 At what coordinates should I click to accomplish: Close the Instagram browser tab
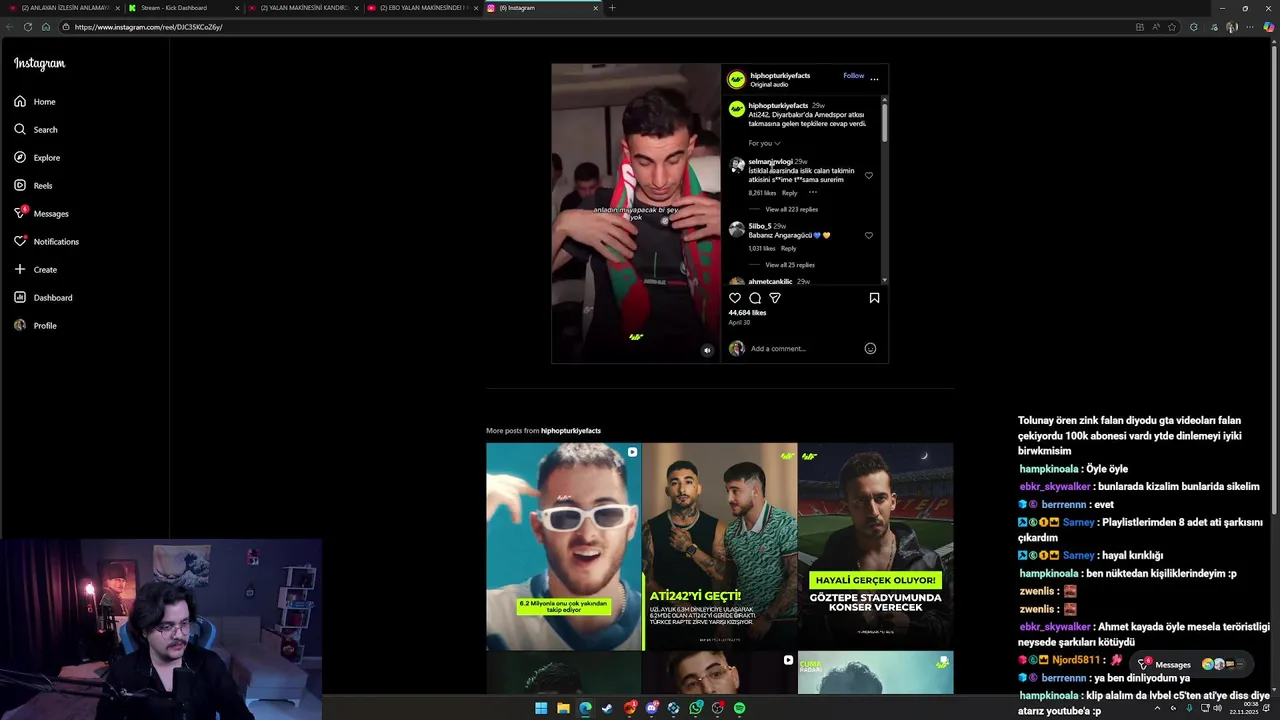[x=595, y=8]
